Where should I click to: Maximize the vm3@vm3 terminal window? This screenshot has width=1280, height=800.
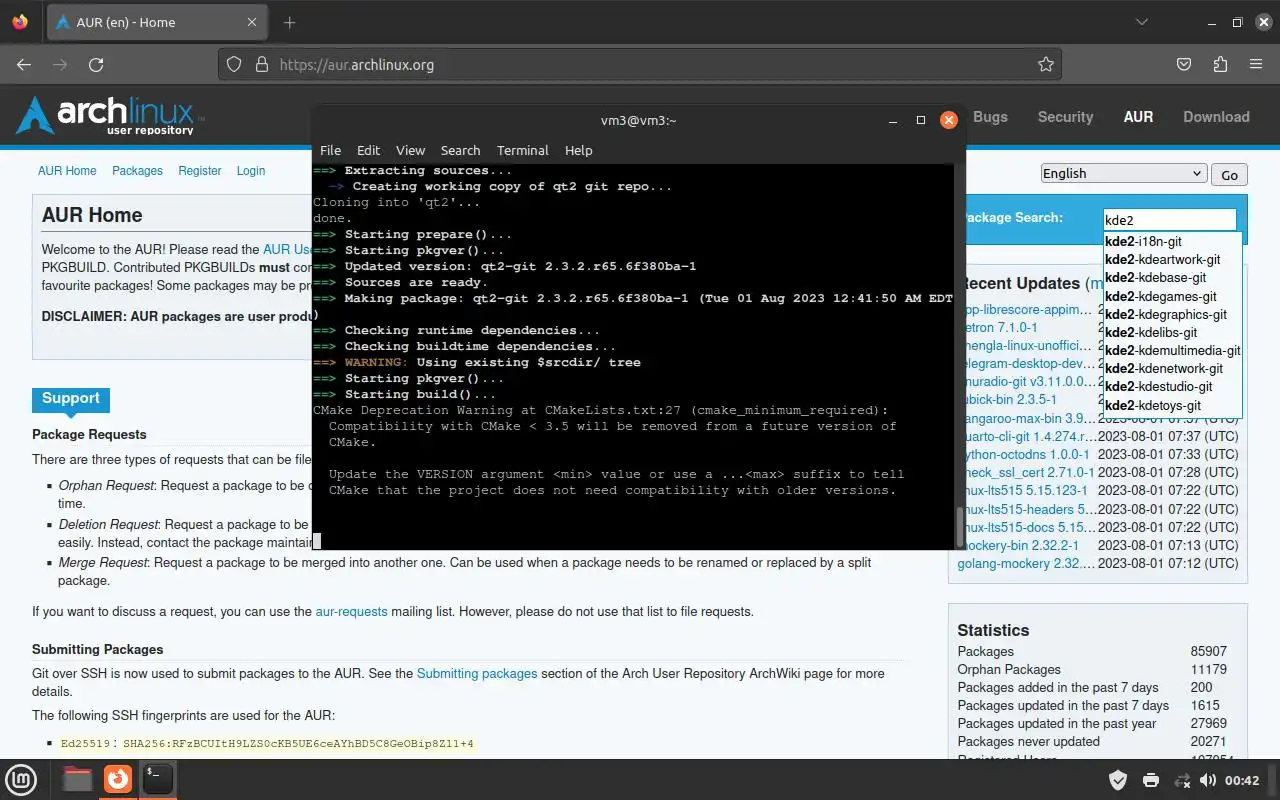(921, 120)
